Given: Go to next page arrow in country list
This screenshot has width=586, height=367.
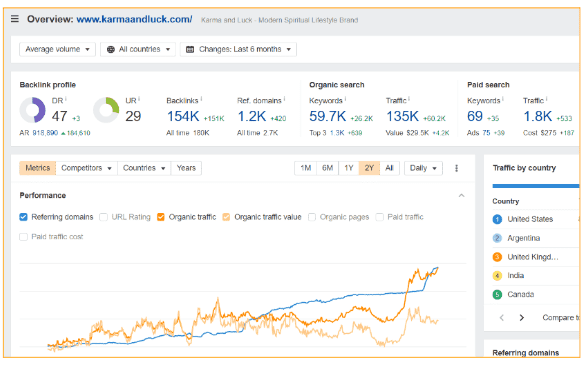Looking at the screenshot, I should pyautogui.click(x=522, y=318).
